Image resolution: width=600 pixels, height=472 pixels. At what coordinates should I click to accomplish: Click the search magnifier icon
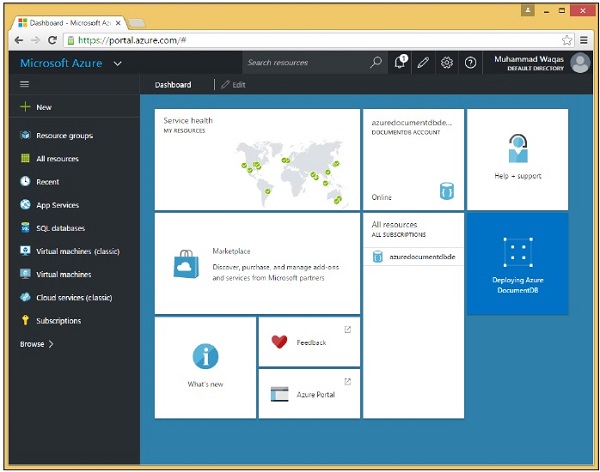coord(376,62)
